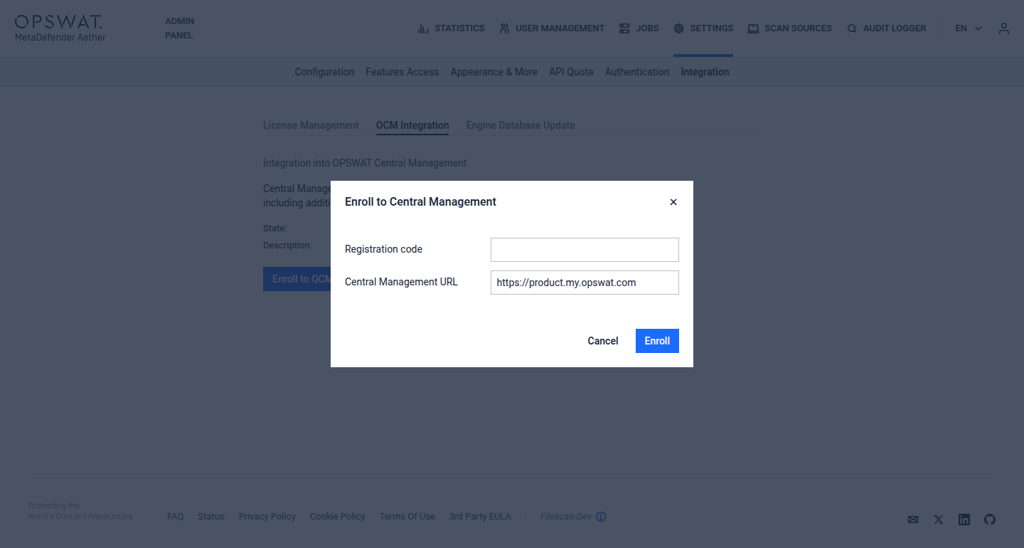1024x548 pixels.
Task: Click the info icon beside Filescan-Dev
Action: [601, 517]
